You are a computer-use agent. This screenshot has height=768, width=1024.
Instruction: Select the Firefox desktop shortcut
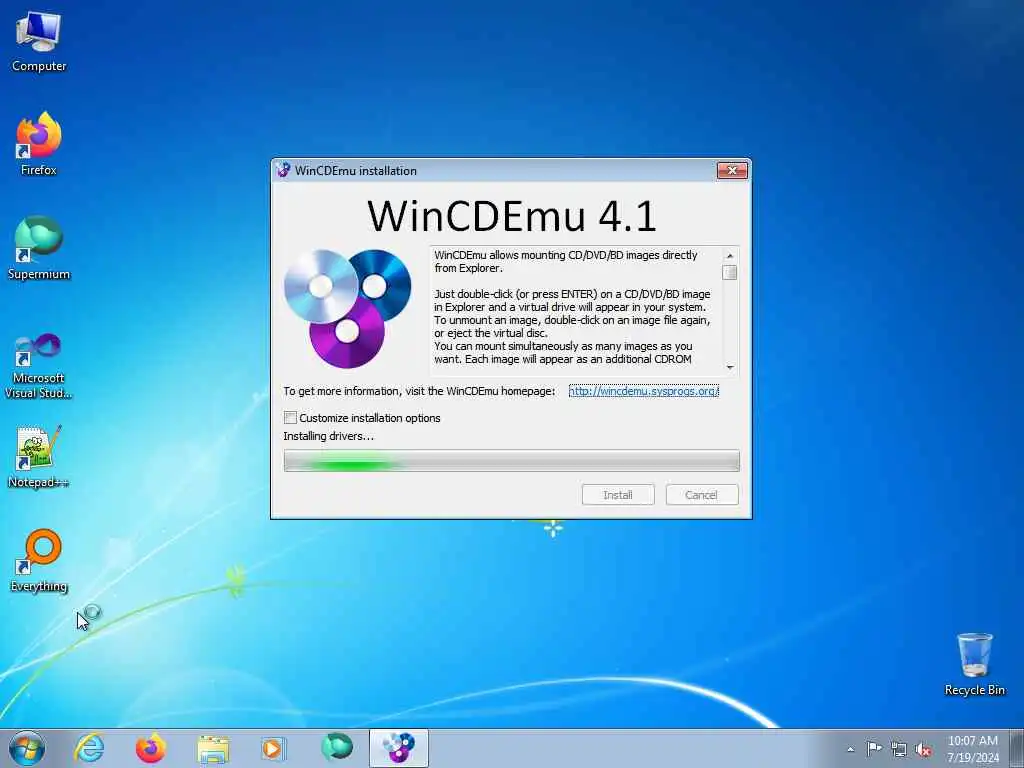(39, 144)
